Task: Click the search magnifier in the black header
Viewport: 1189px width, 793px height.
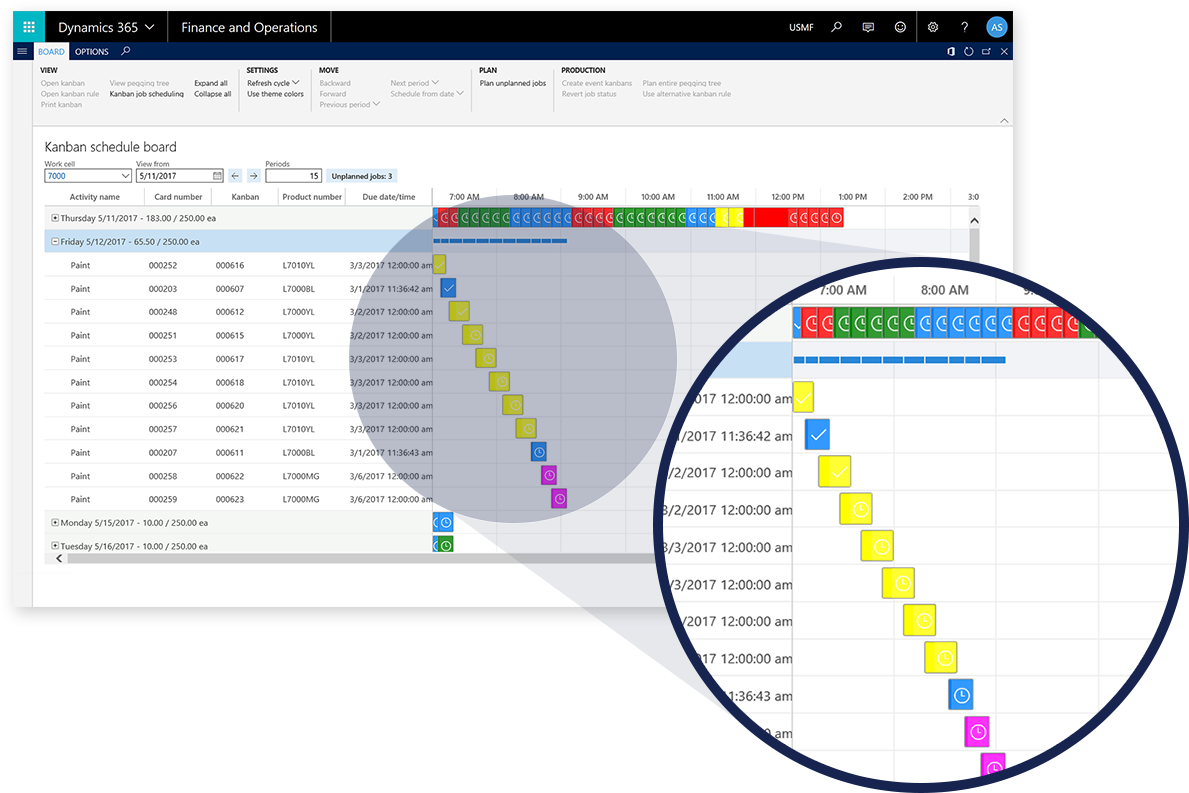Action: click(836, 27)
